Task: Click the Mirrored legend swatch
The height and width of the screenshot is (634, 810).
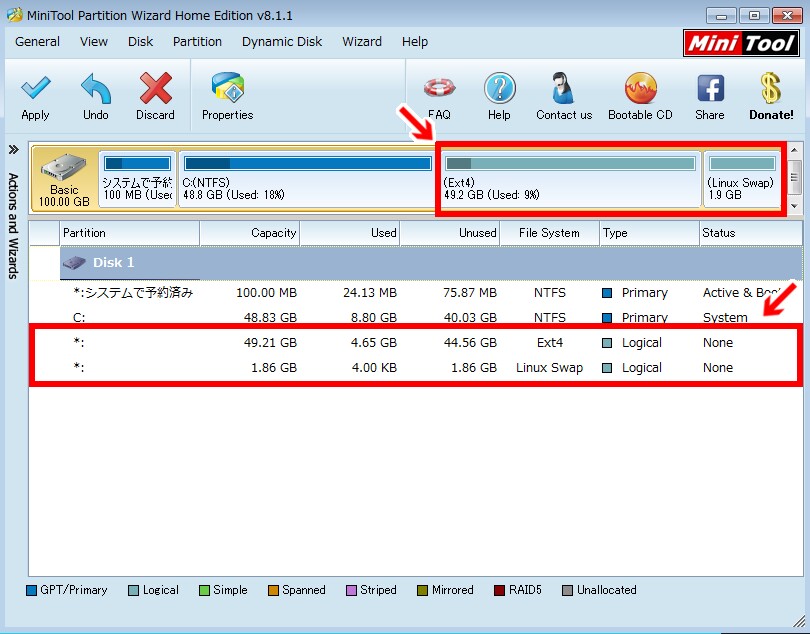Action: pos(423,590)
